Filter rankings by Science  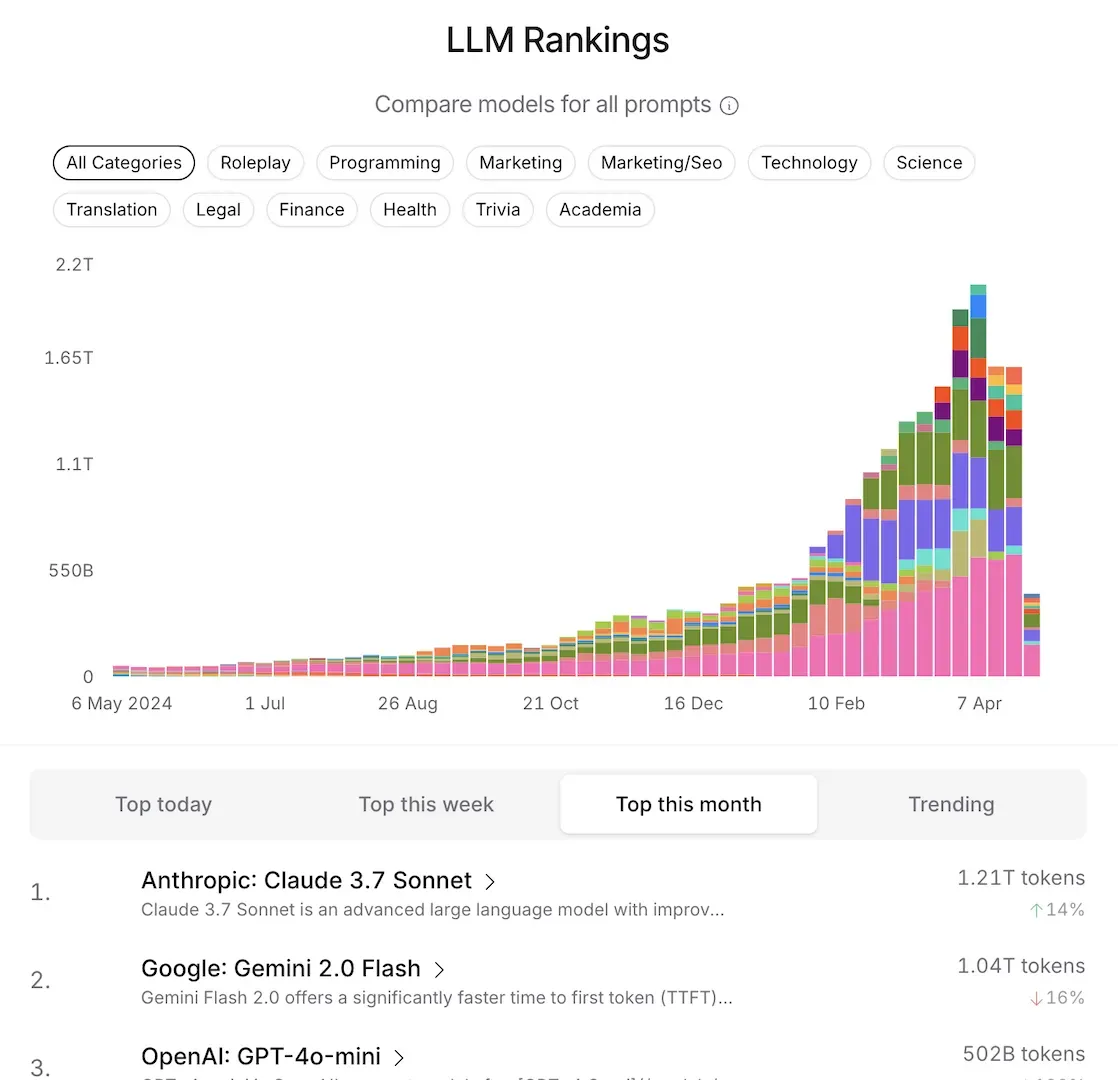point(929,163)
